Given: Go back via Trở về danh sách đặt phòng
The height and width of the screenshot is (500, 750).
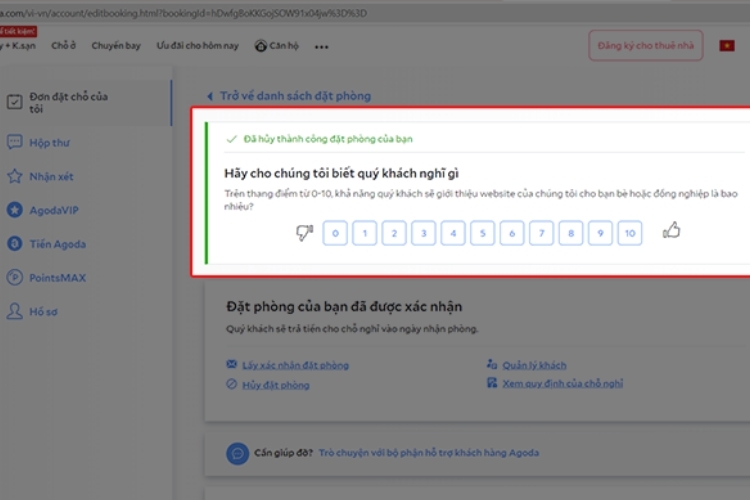Looking at the screenshot, I should (295, 96).
